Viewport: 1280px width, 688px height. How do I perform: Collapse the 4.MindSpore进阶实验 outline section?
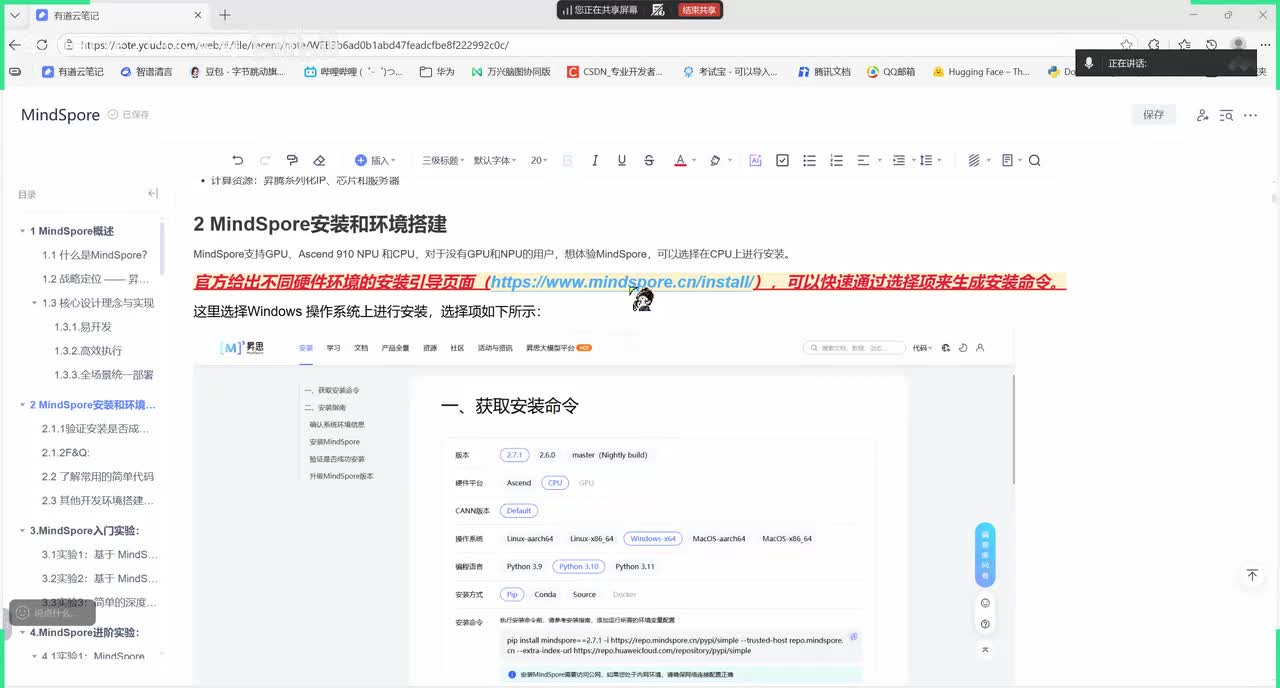22,633
